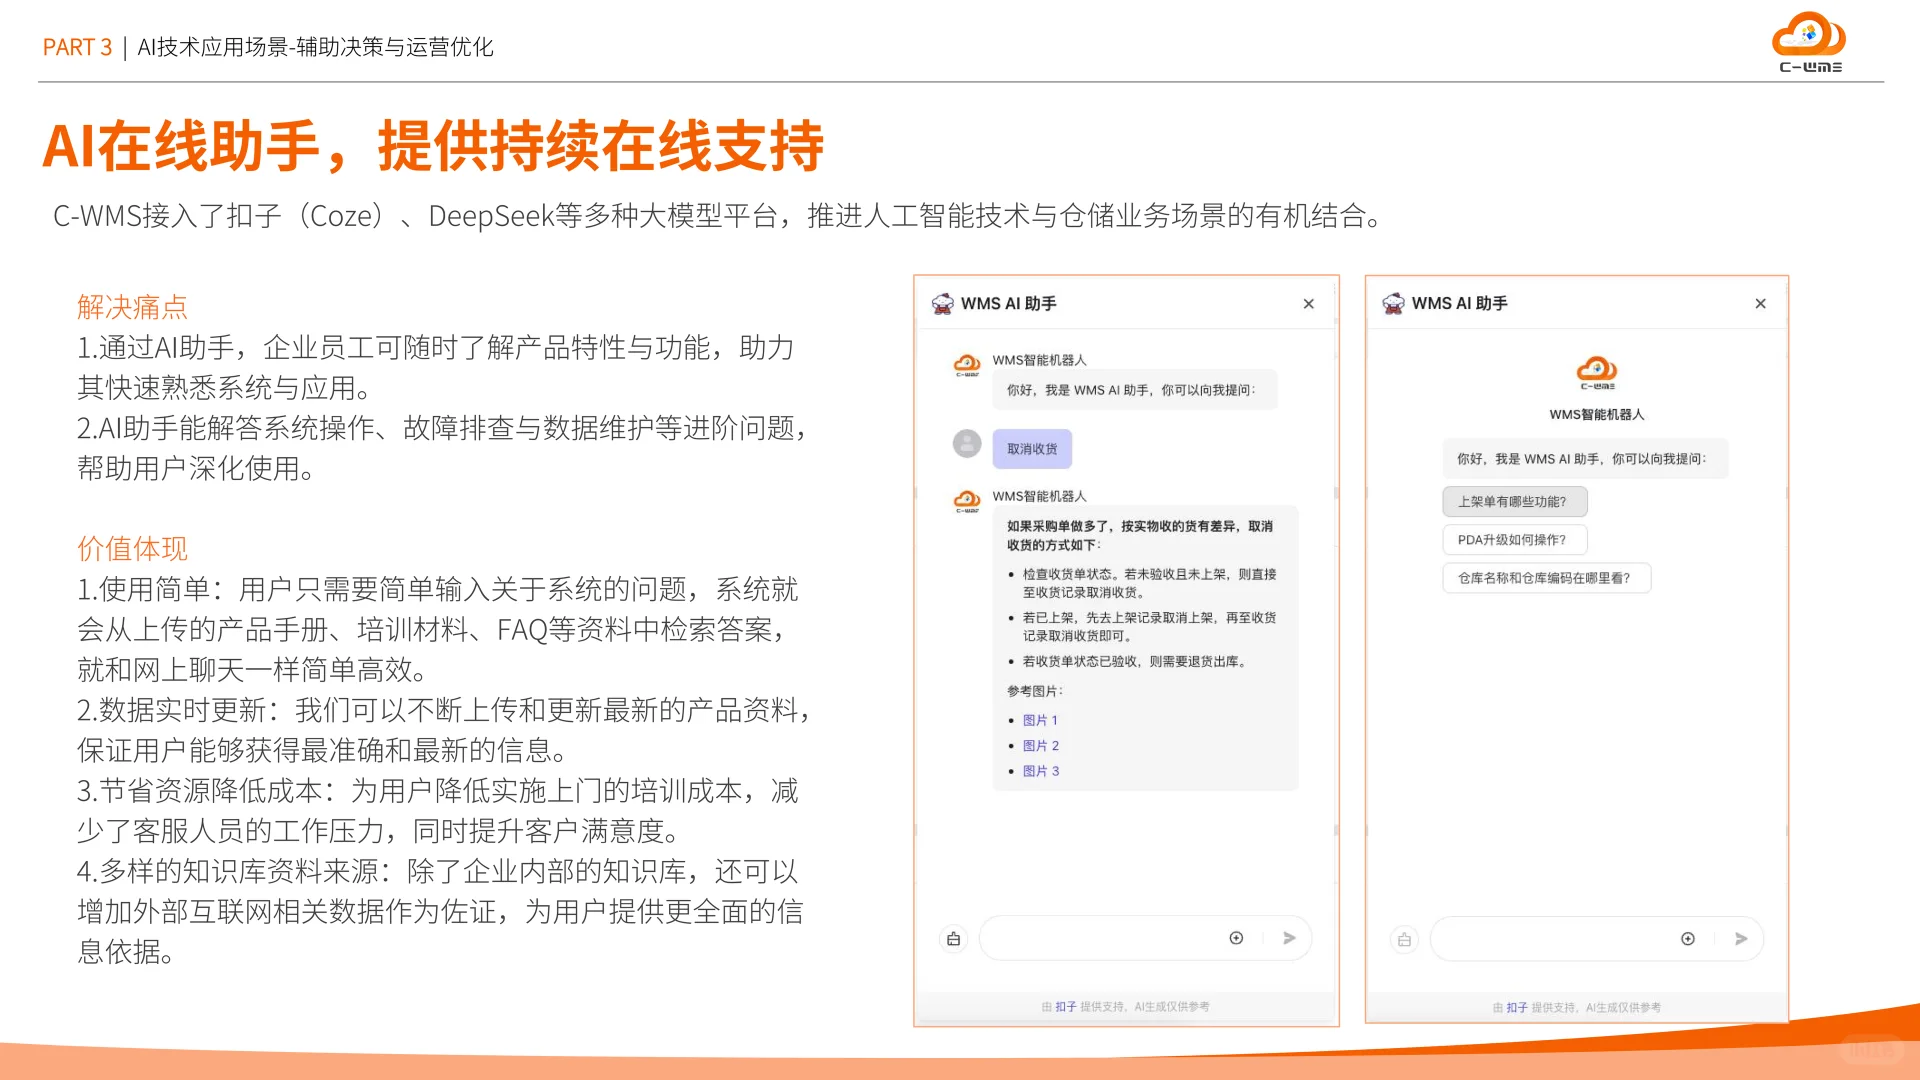The width and height of the screenshot is (1920, 1080).
Task: Open the 图片 1 reference link
Action: click(1040, 719)
